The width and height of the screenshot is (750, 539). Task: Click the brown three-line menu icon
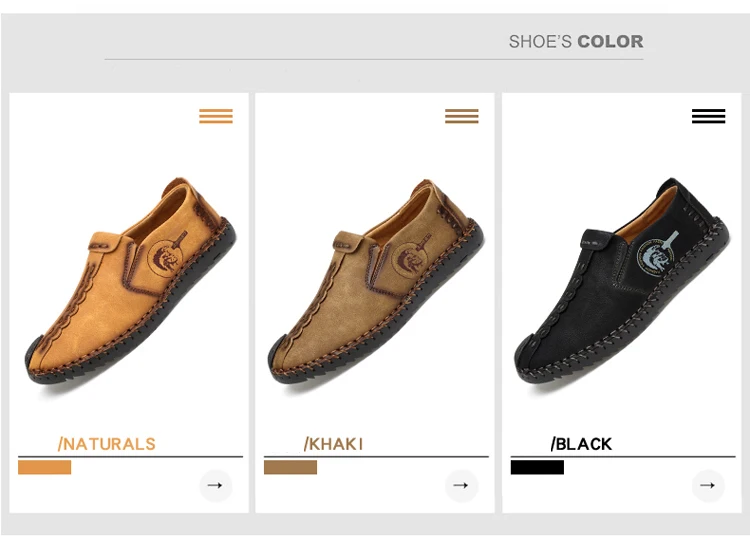(x=462, y=117)
